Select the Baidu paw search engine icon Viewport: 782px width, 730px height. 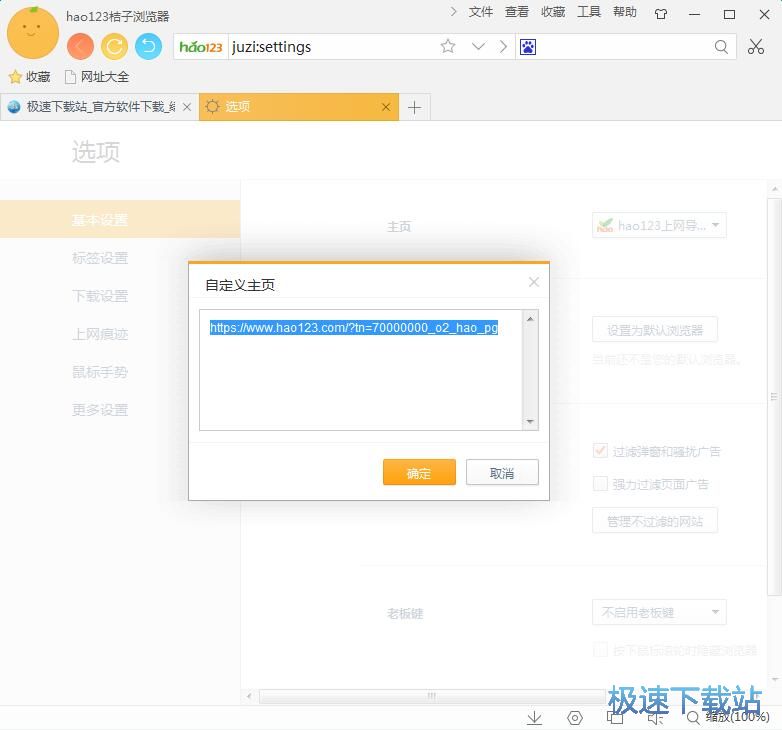point(528,47)
